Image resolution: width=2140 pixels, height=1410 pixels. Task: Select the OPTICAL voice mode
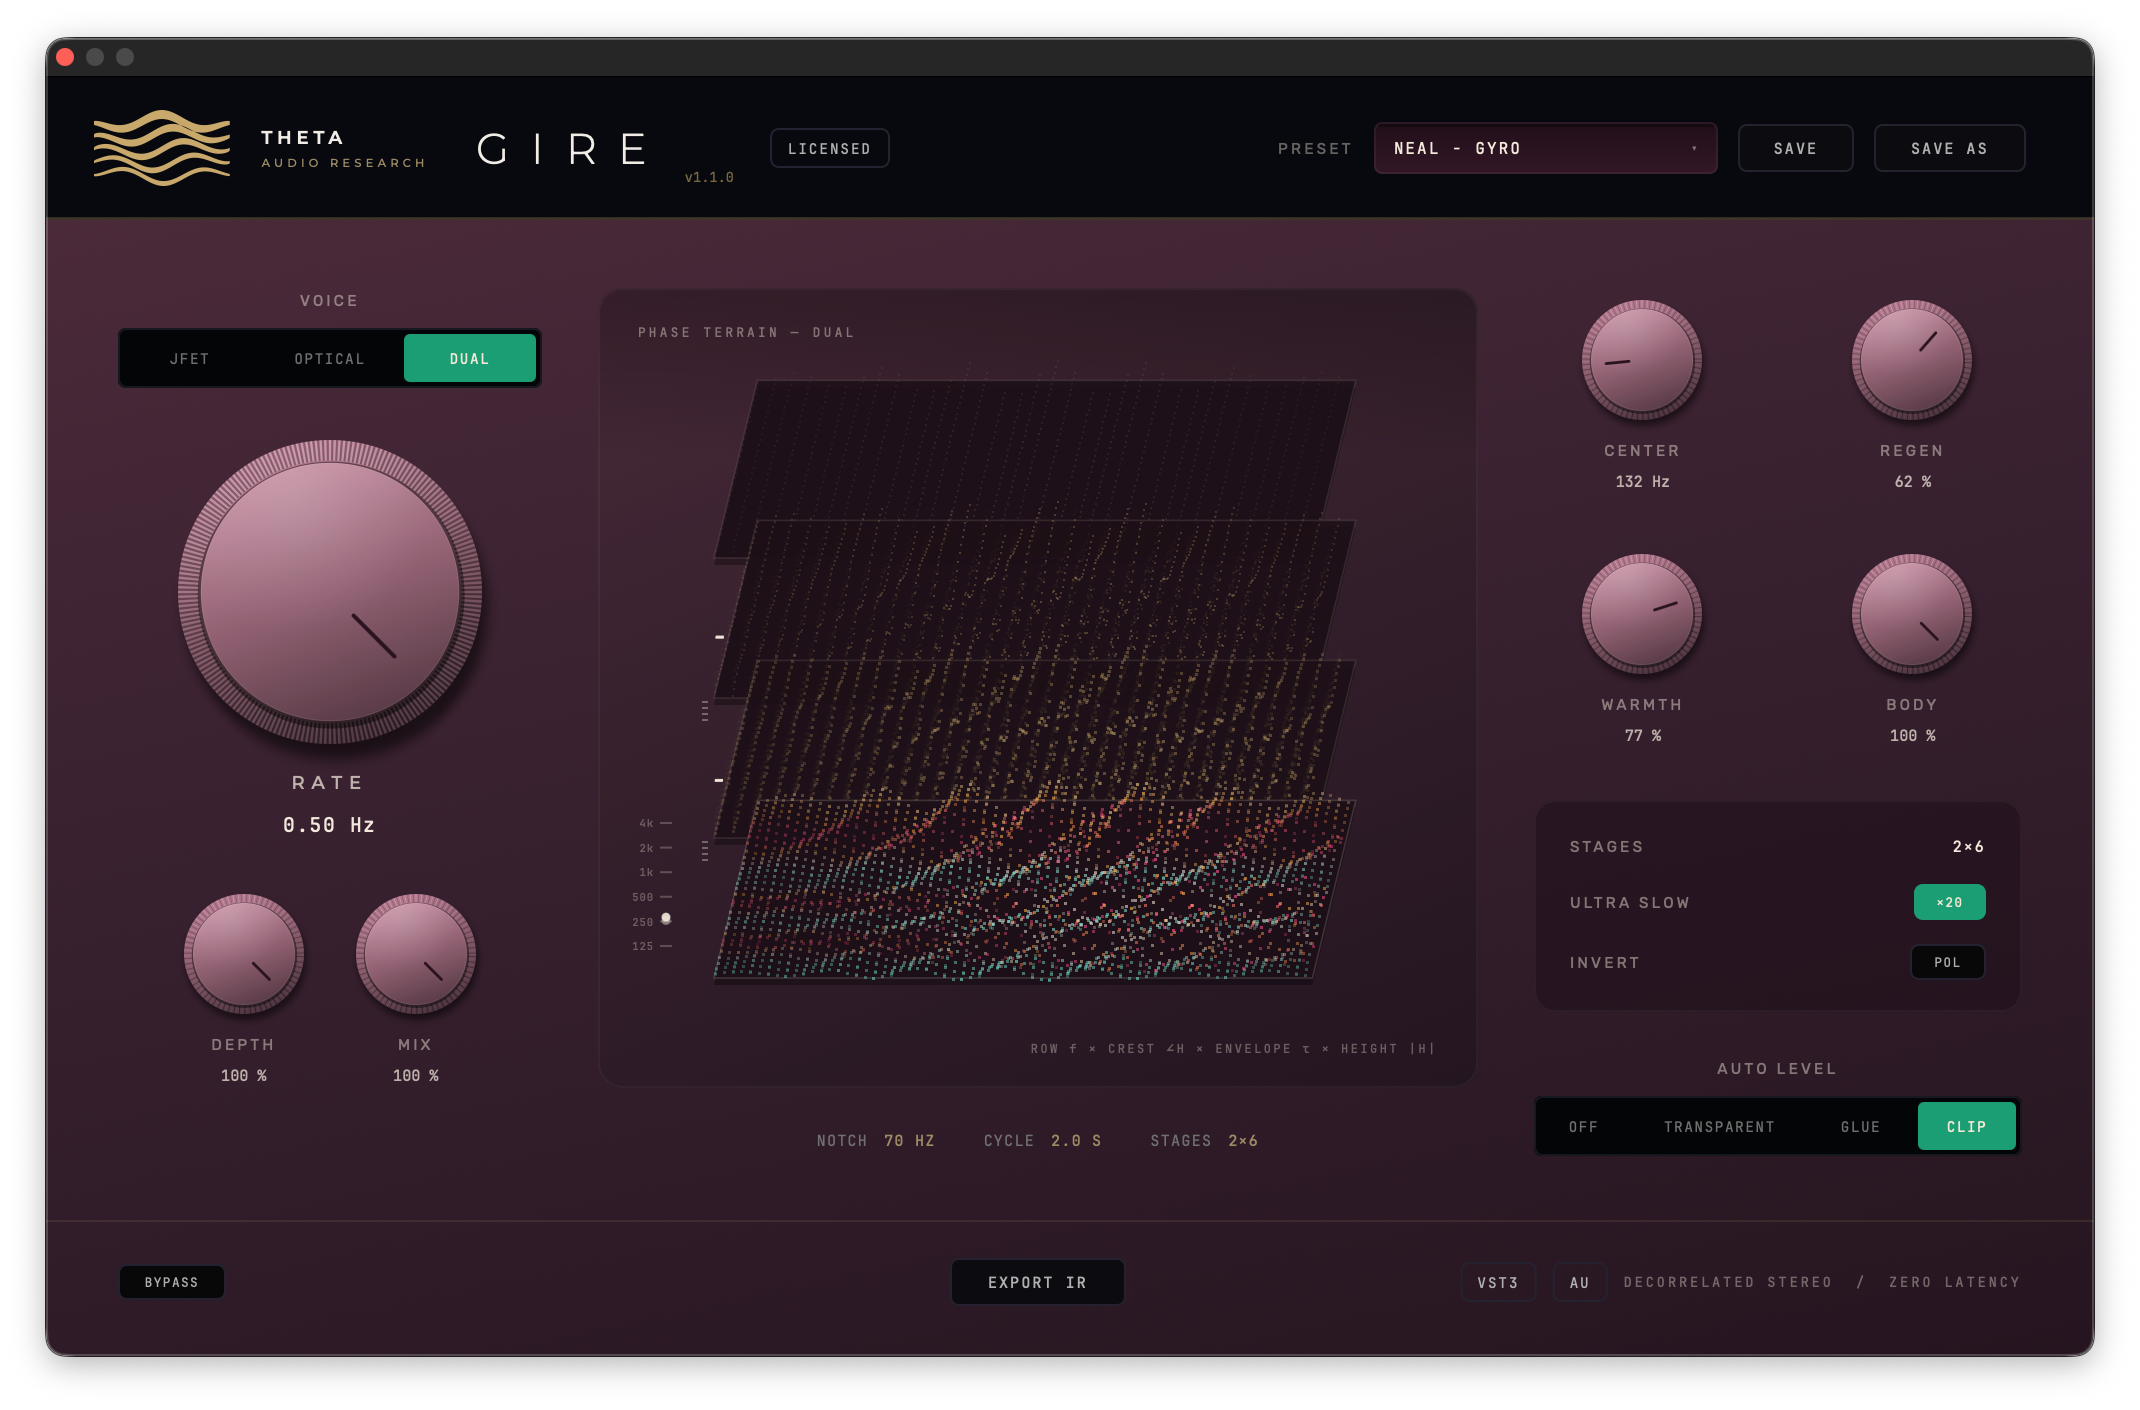(x=330, y=359)
